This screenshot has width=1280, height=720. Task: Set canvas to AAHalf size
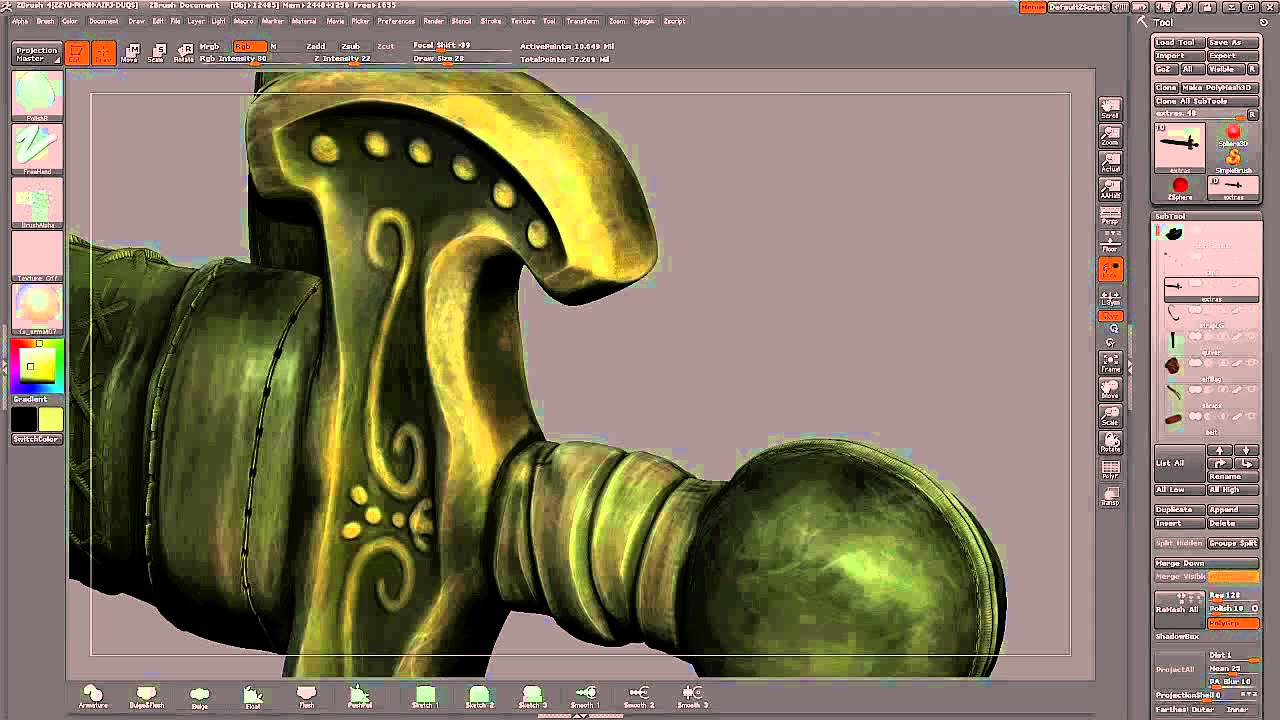tap(1110, 189)
